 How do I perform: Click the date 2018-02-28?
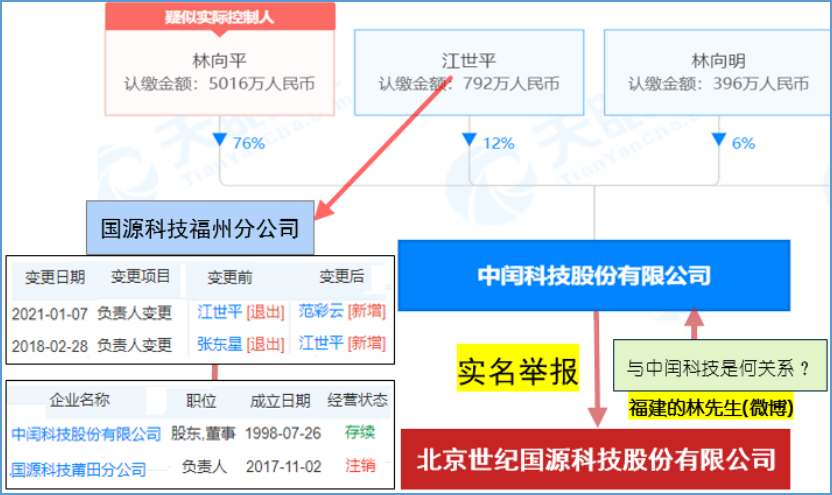[x=49, y=346]
